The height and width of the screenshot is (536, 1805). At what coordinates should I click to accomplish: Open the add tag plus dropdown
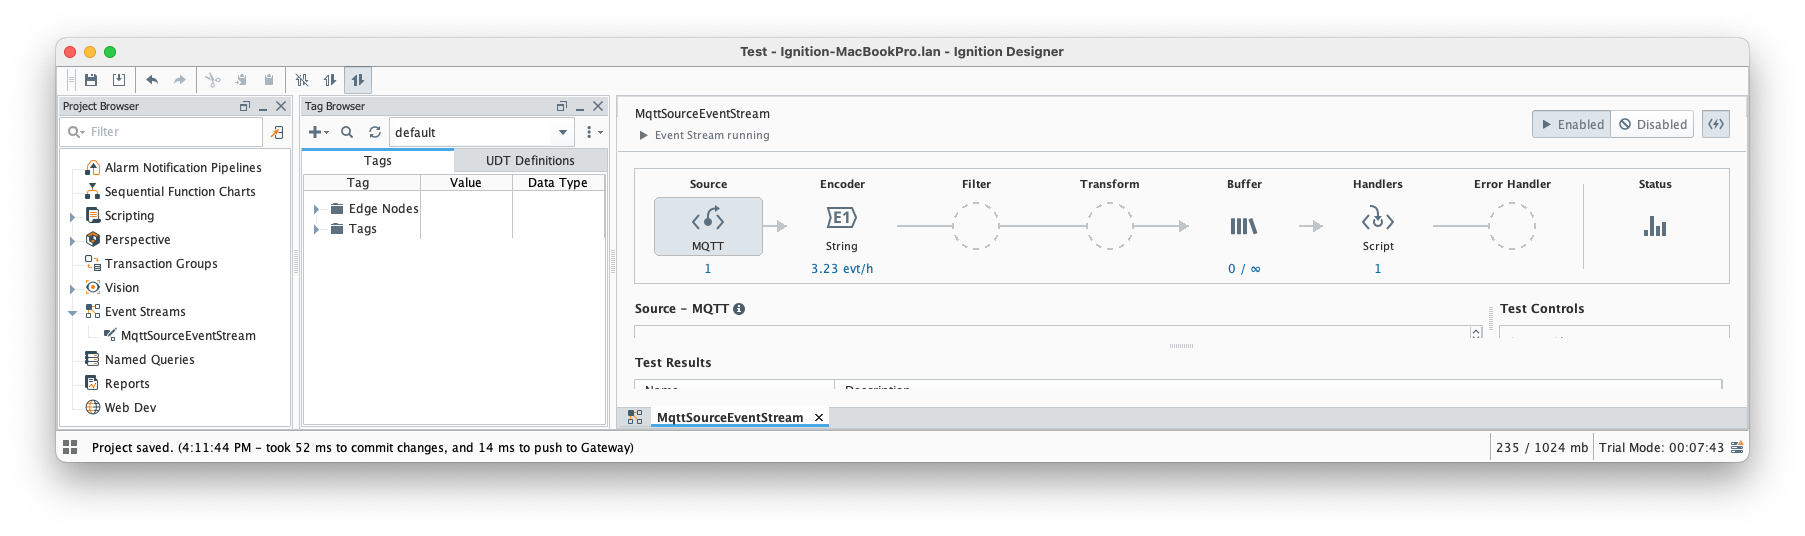point(318,132)
